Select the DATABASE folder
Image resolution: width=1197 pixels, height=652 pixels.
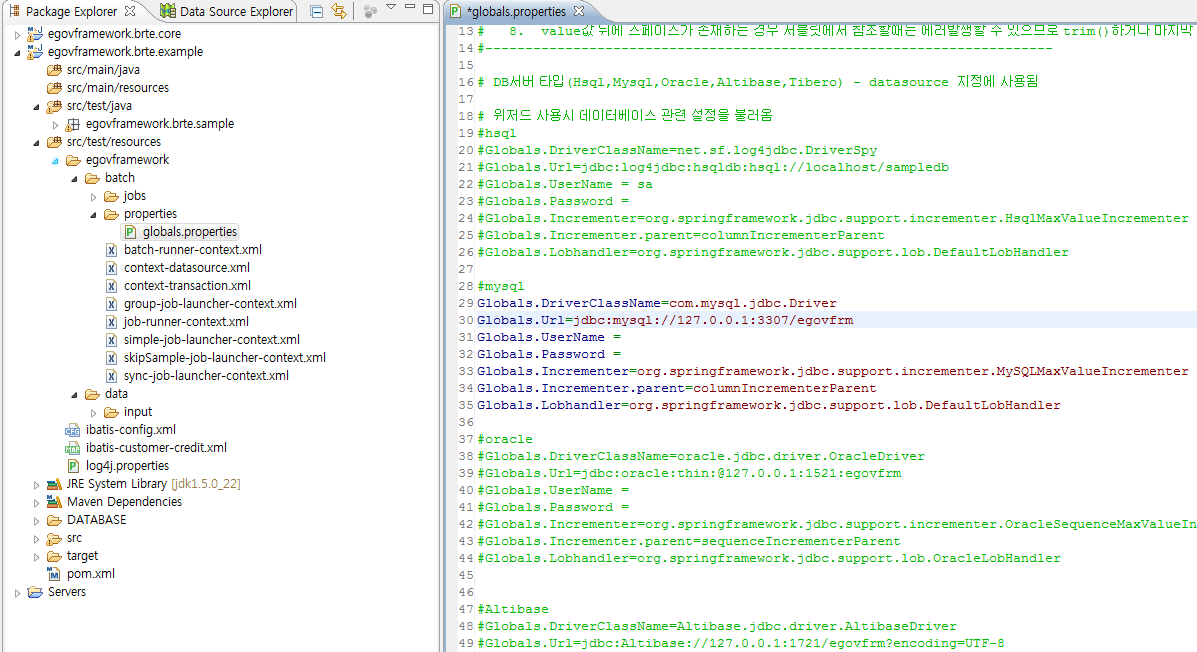click(96, 520)
